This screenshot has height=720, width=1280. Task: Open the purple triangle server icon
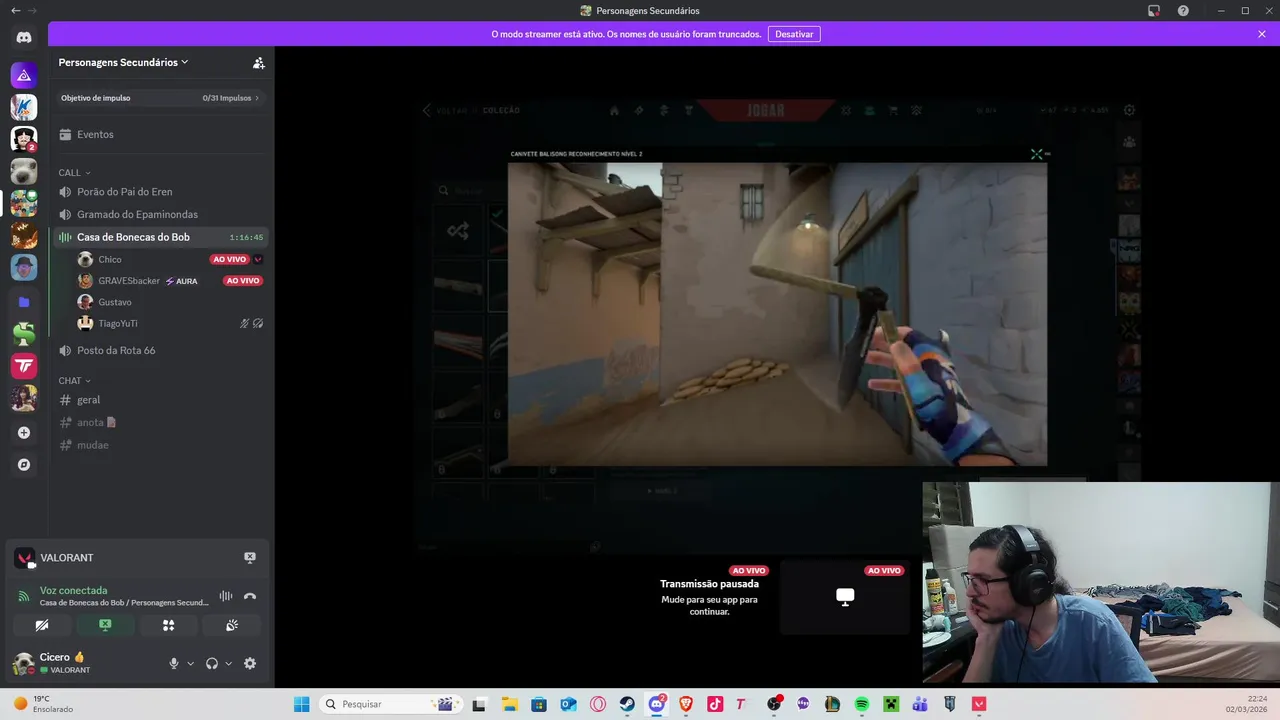[x=24, y=75]
